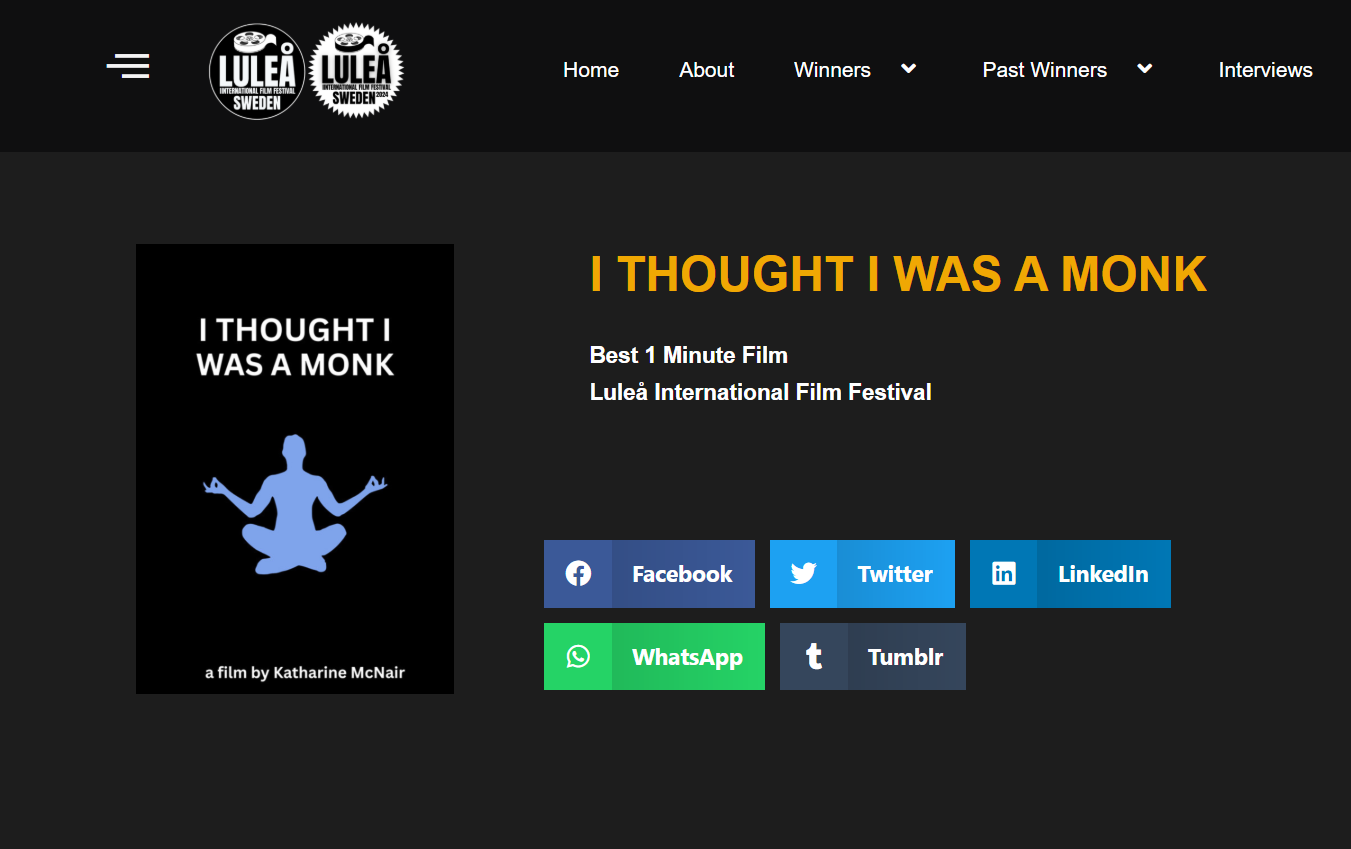Open the Winners menu
The image size is (1351, 849).
pos(832,69)
